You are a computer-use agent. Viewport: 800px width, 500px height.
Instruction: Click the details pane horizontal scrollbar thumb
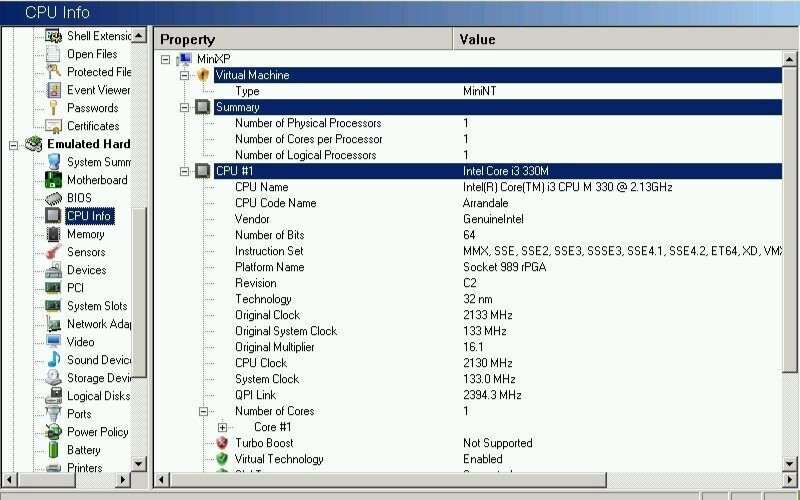388,480
